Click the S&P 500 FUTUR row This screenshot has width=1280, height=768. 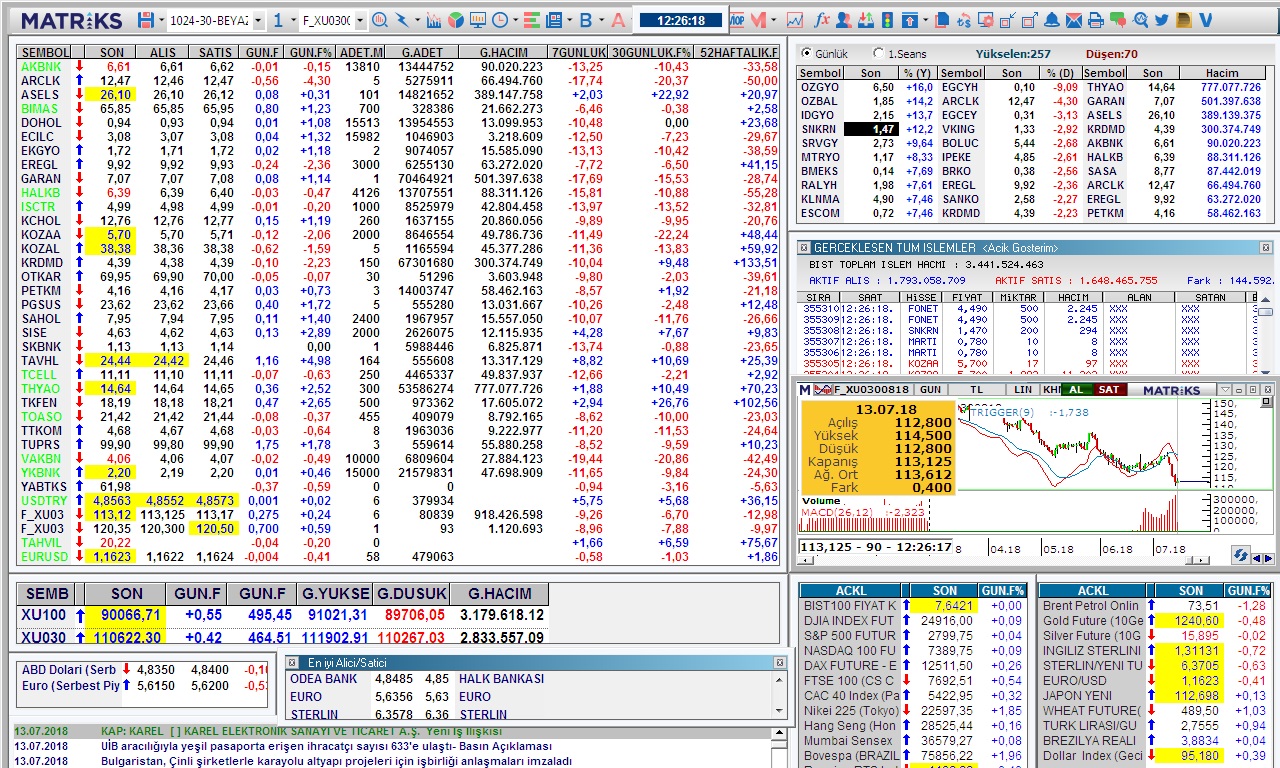click(914, 635)
